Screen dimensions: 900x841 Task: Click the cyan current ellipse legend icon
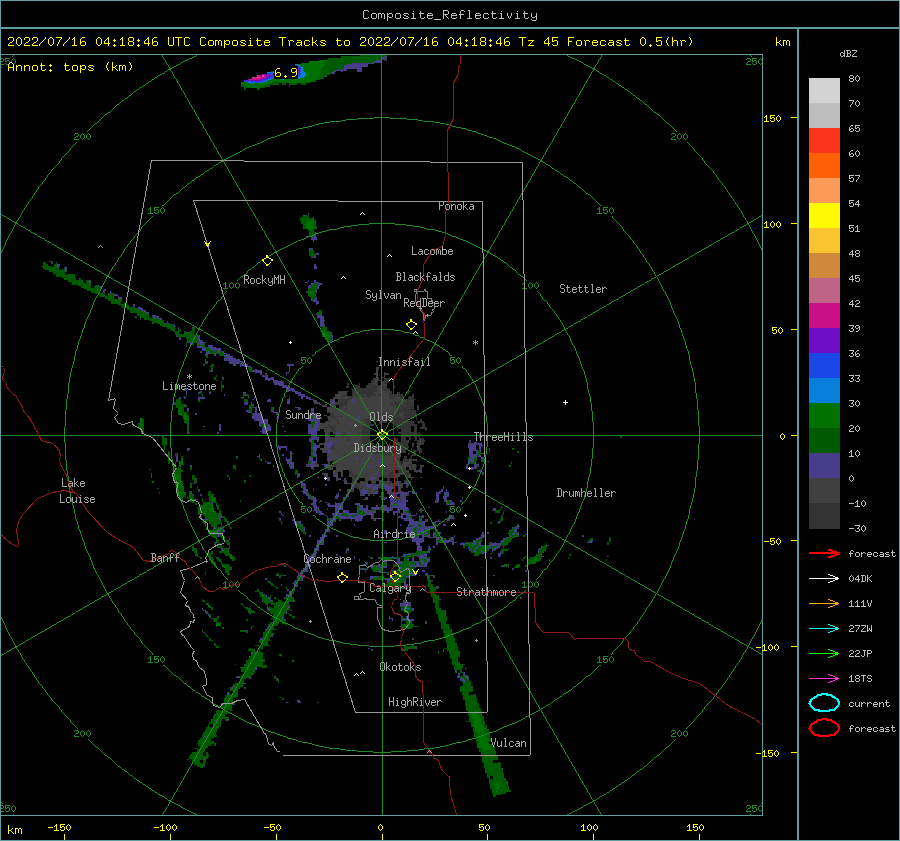(824, 703)
